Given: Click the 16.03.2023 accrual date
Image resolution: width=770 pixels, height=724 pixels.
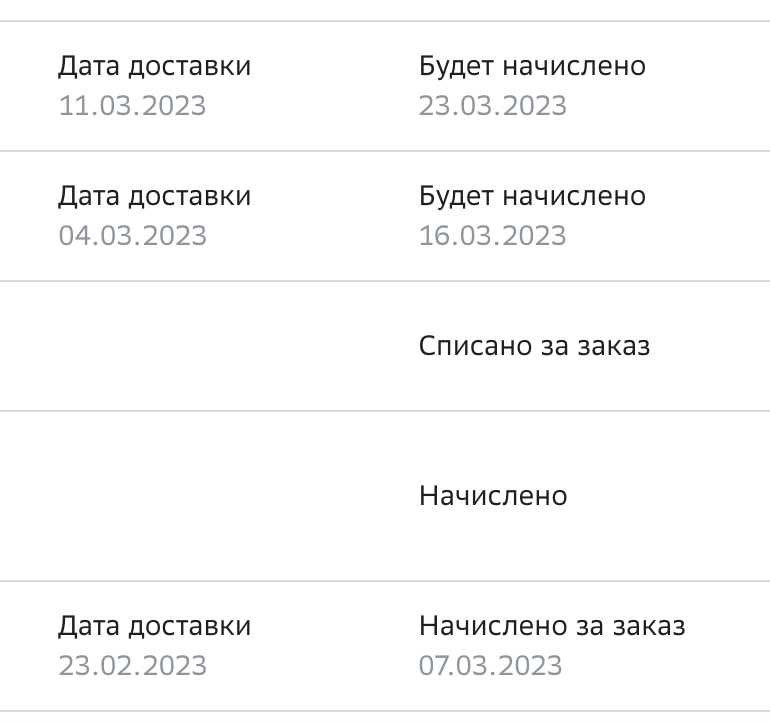Looking at the screenshot, I should (x=493, y=235).
